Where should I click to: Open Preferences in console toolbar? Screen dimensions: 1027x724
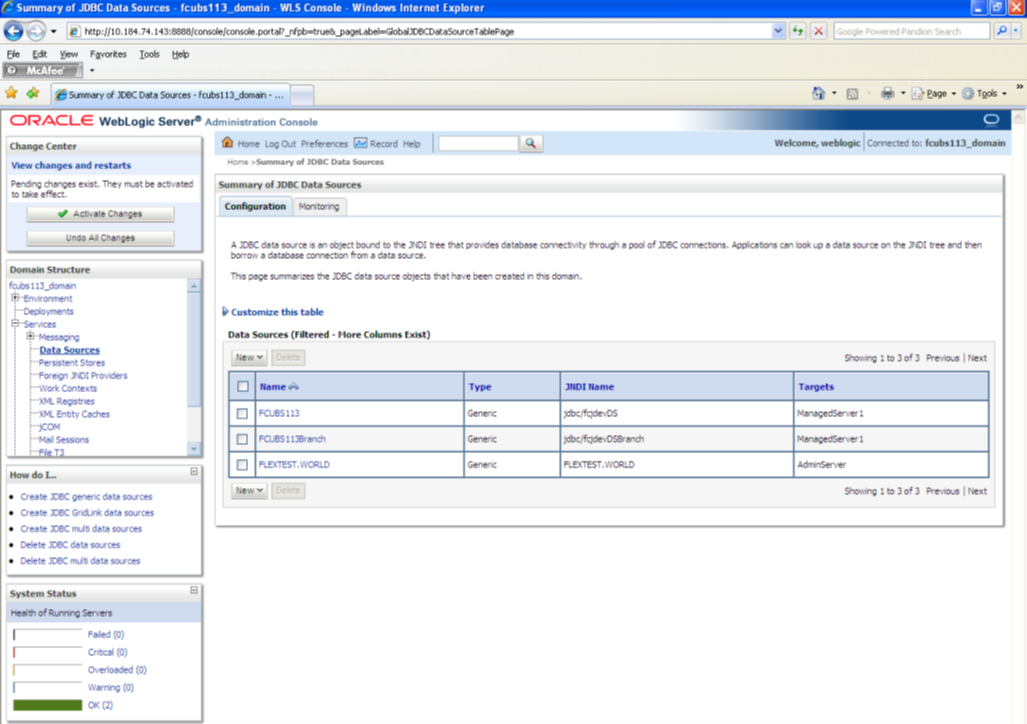[324, 143]
